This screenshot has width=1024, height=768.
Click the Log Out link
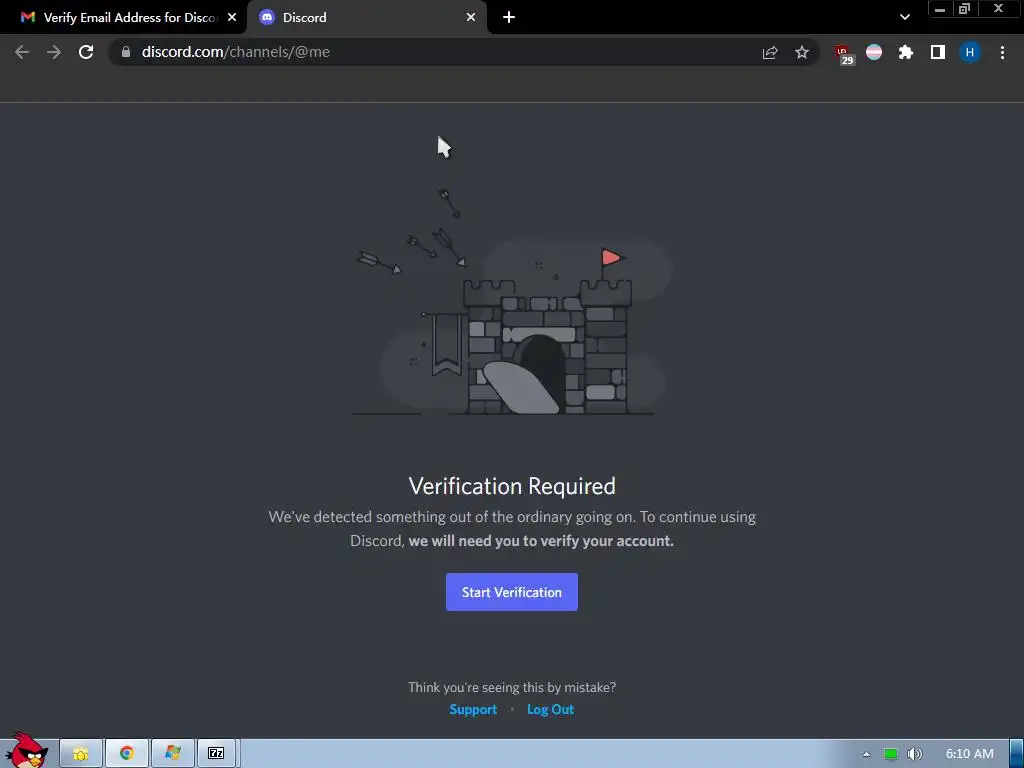coord(551,709)
